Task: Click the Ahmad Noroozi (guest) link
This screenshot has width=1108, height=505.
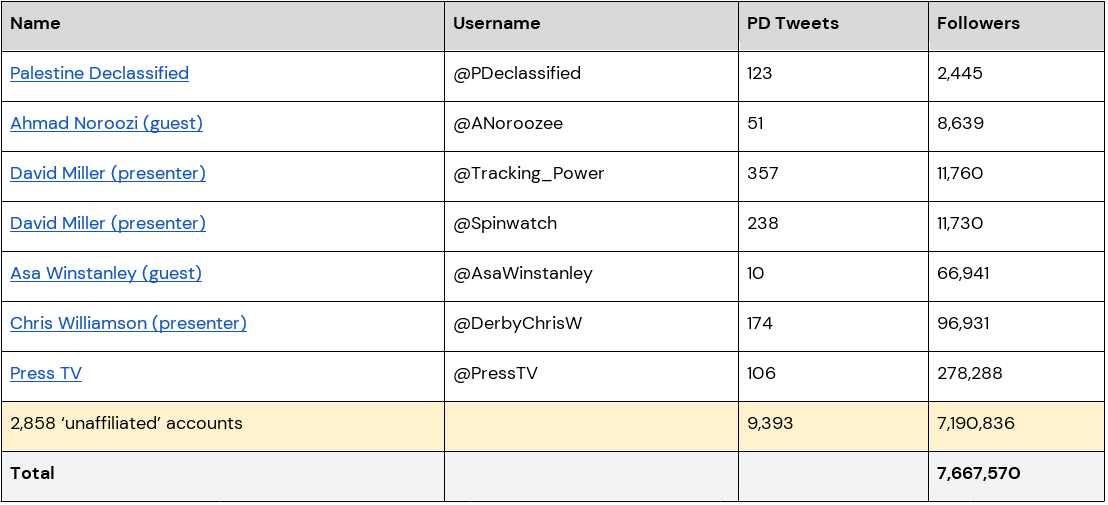Action: coord(106,124)
